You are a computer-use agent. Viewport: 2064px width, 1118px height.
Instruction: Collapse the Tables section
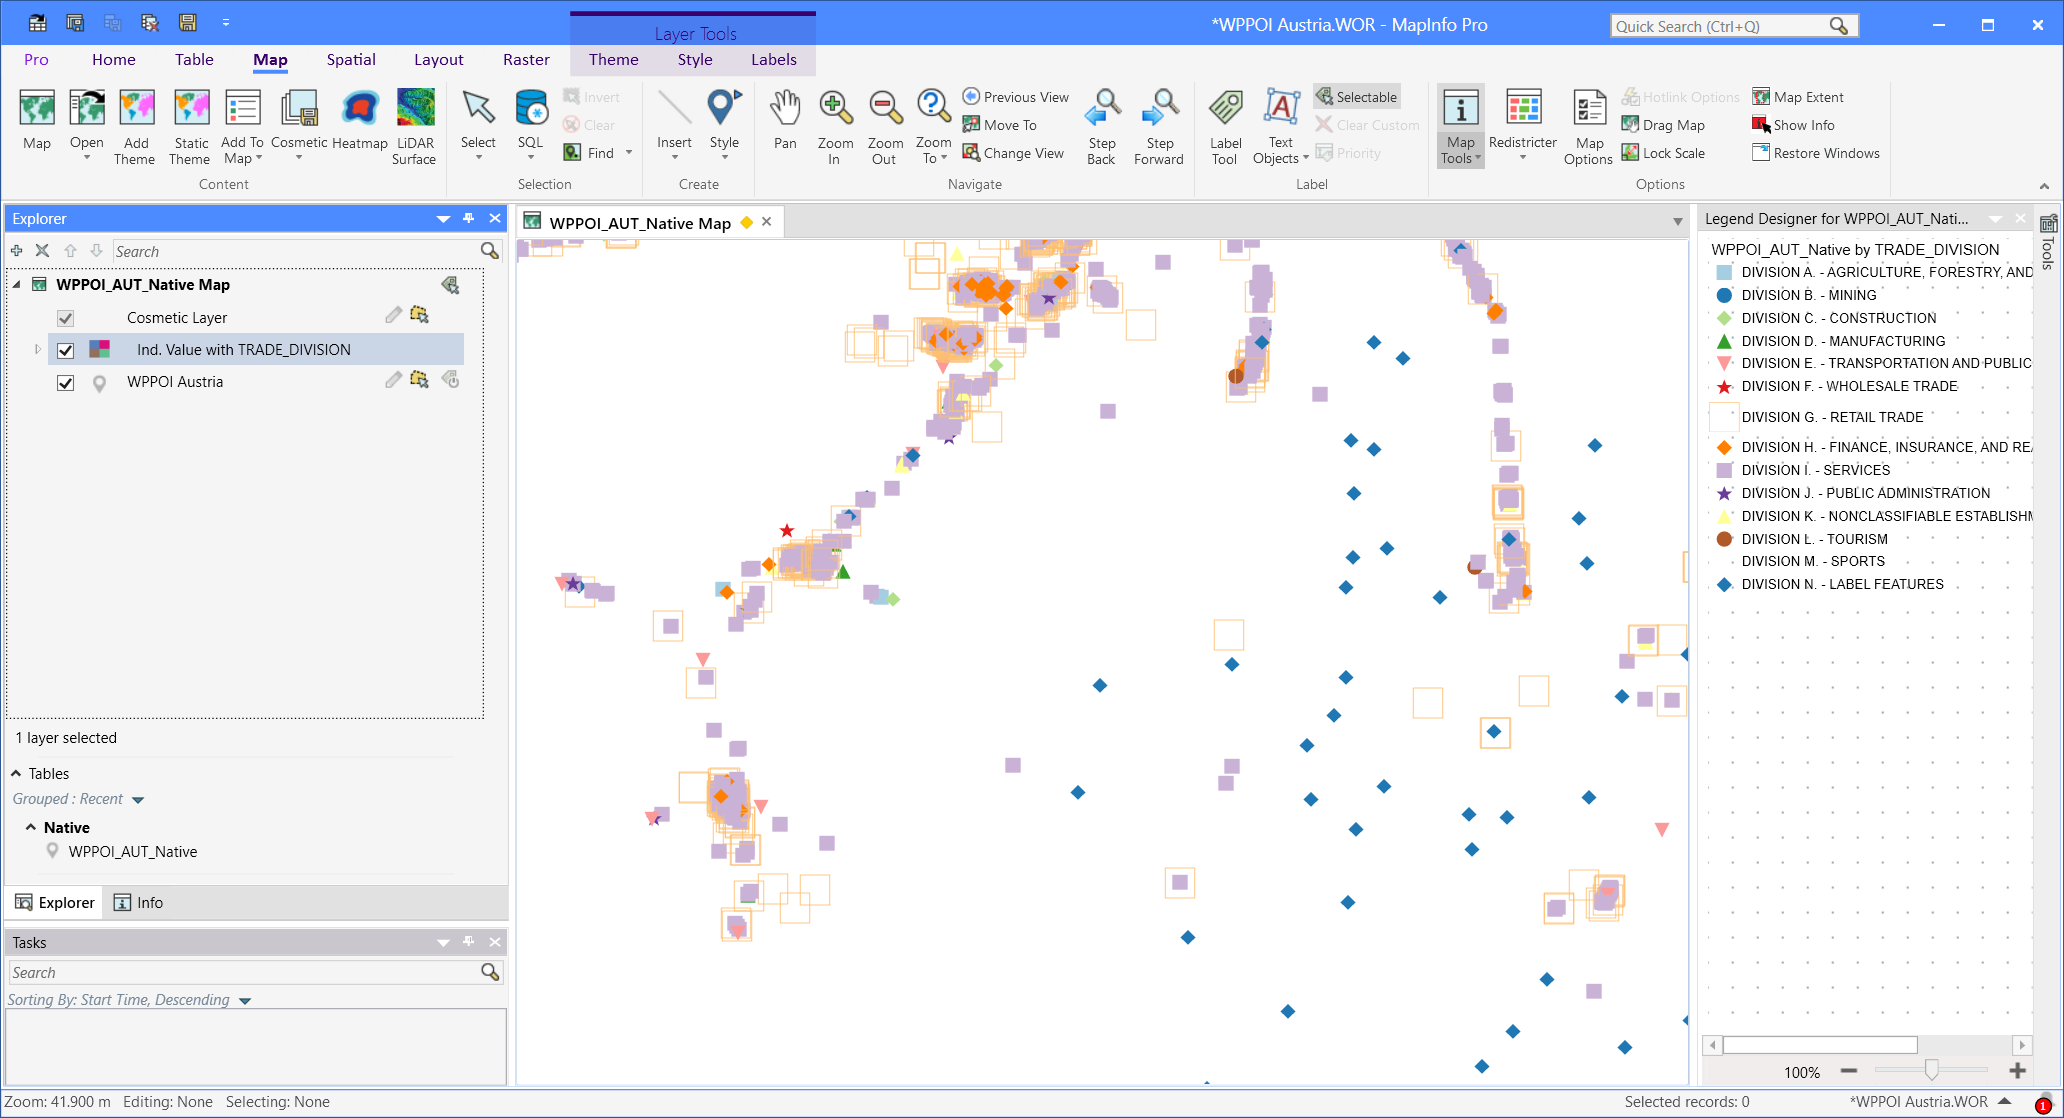16,774
